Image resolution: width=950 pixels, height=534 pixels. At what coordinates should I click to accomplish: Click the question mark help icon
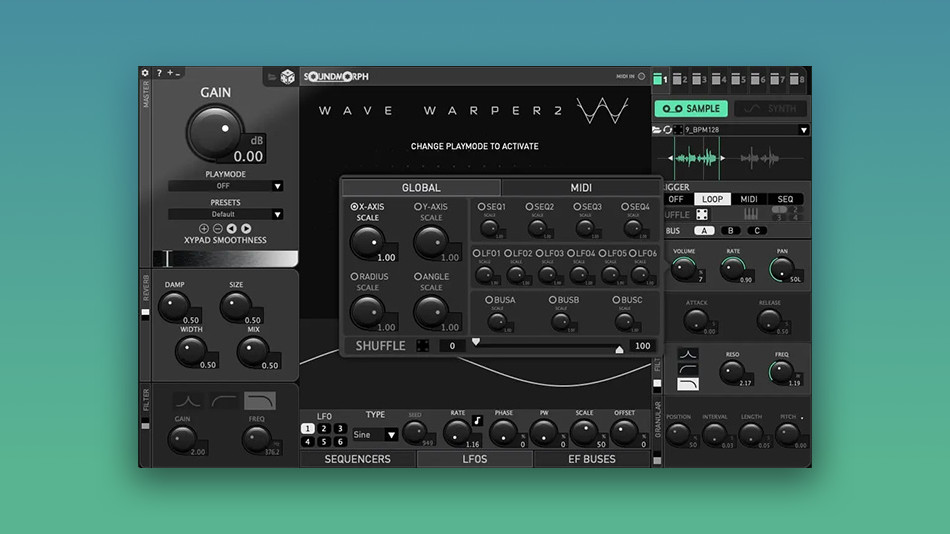coord(160,73)
